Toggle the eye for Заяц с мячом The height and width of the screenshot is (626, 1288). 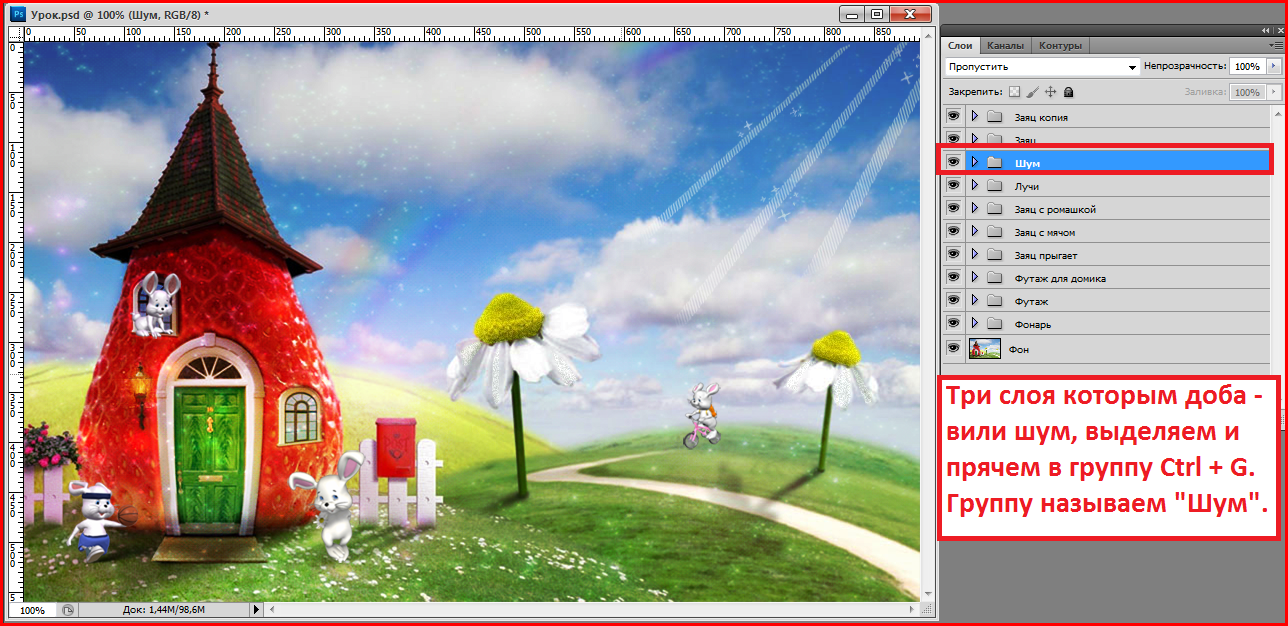coord(953,231)
